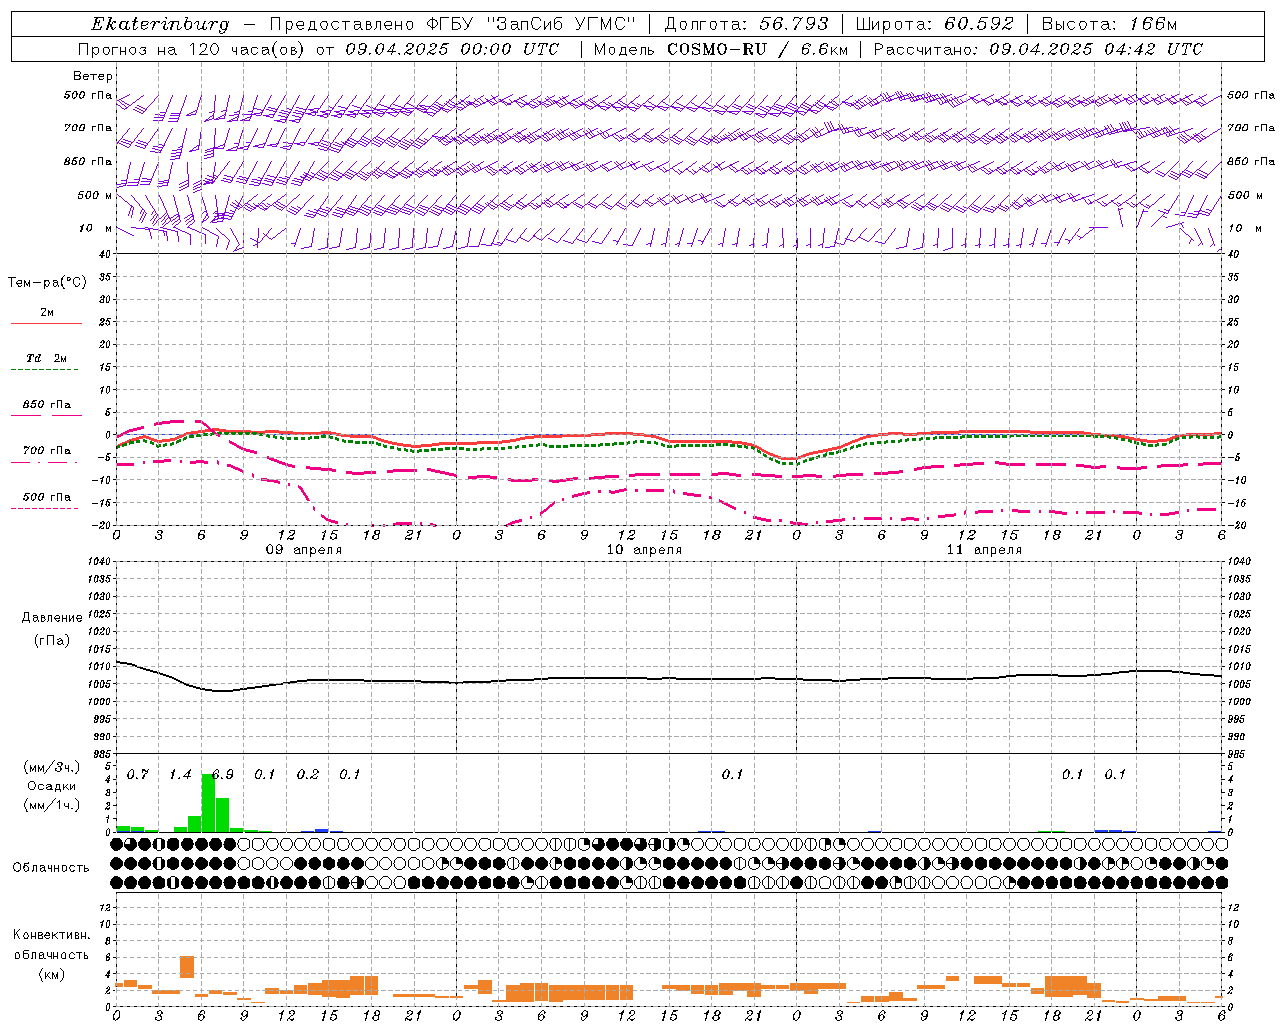Click the 'Долгота: 56.793' value
The width and height of the screenshot is (1280, 1024).
click(747, 24)
